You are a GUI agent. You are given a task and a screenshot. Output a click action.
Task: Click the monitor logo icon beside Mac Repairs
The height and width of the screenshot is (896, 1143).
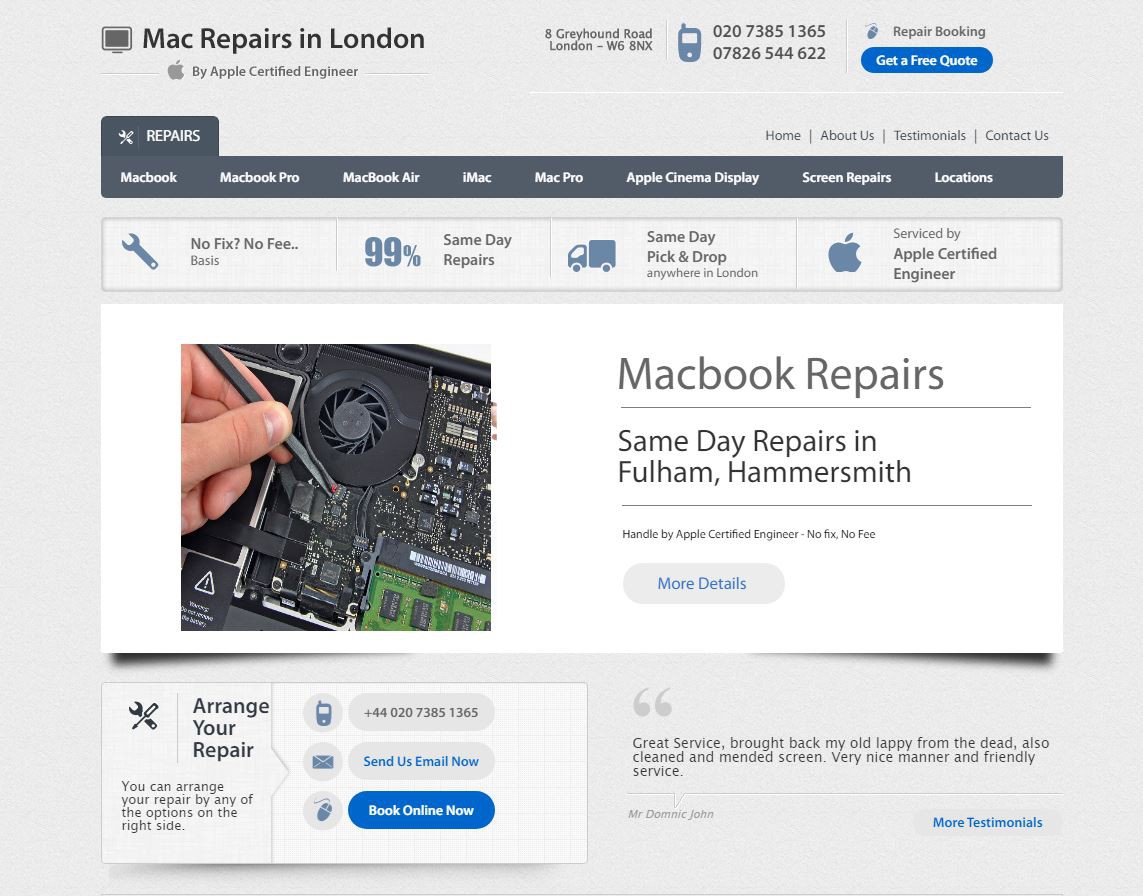(117, 39)
